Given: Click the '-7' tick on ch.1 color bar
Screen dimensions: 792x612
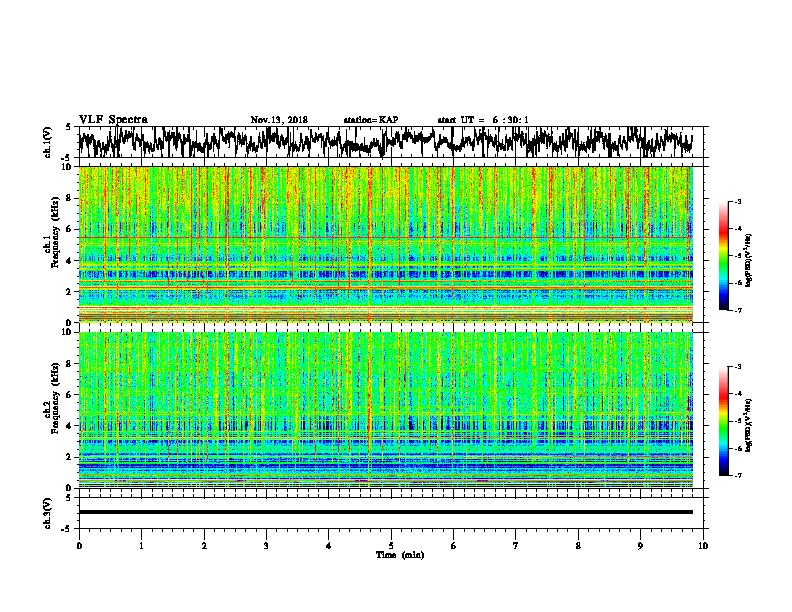Looking at the screenshot, I should tap(737, 310).
